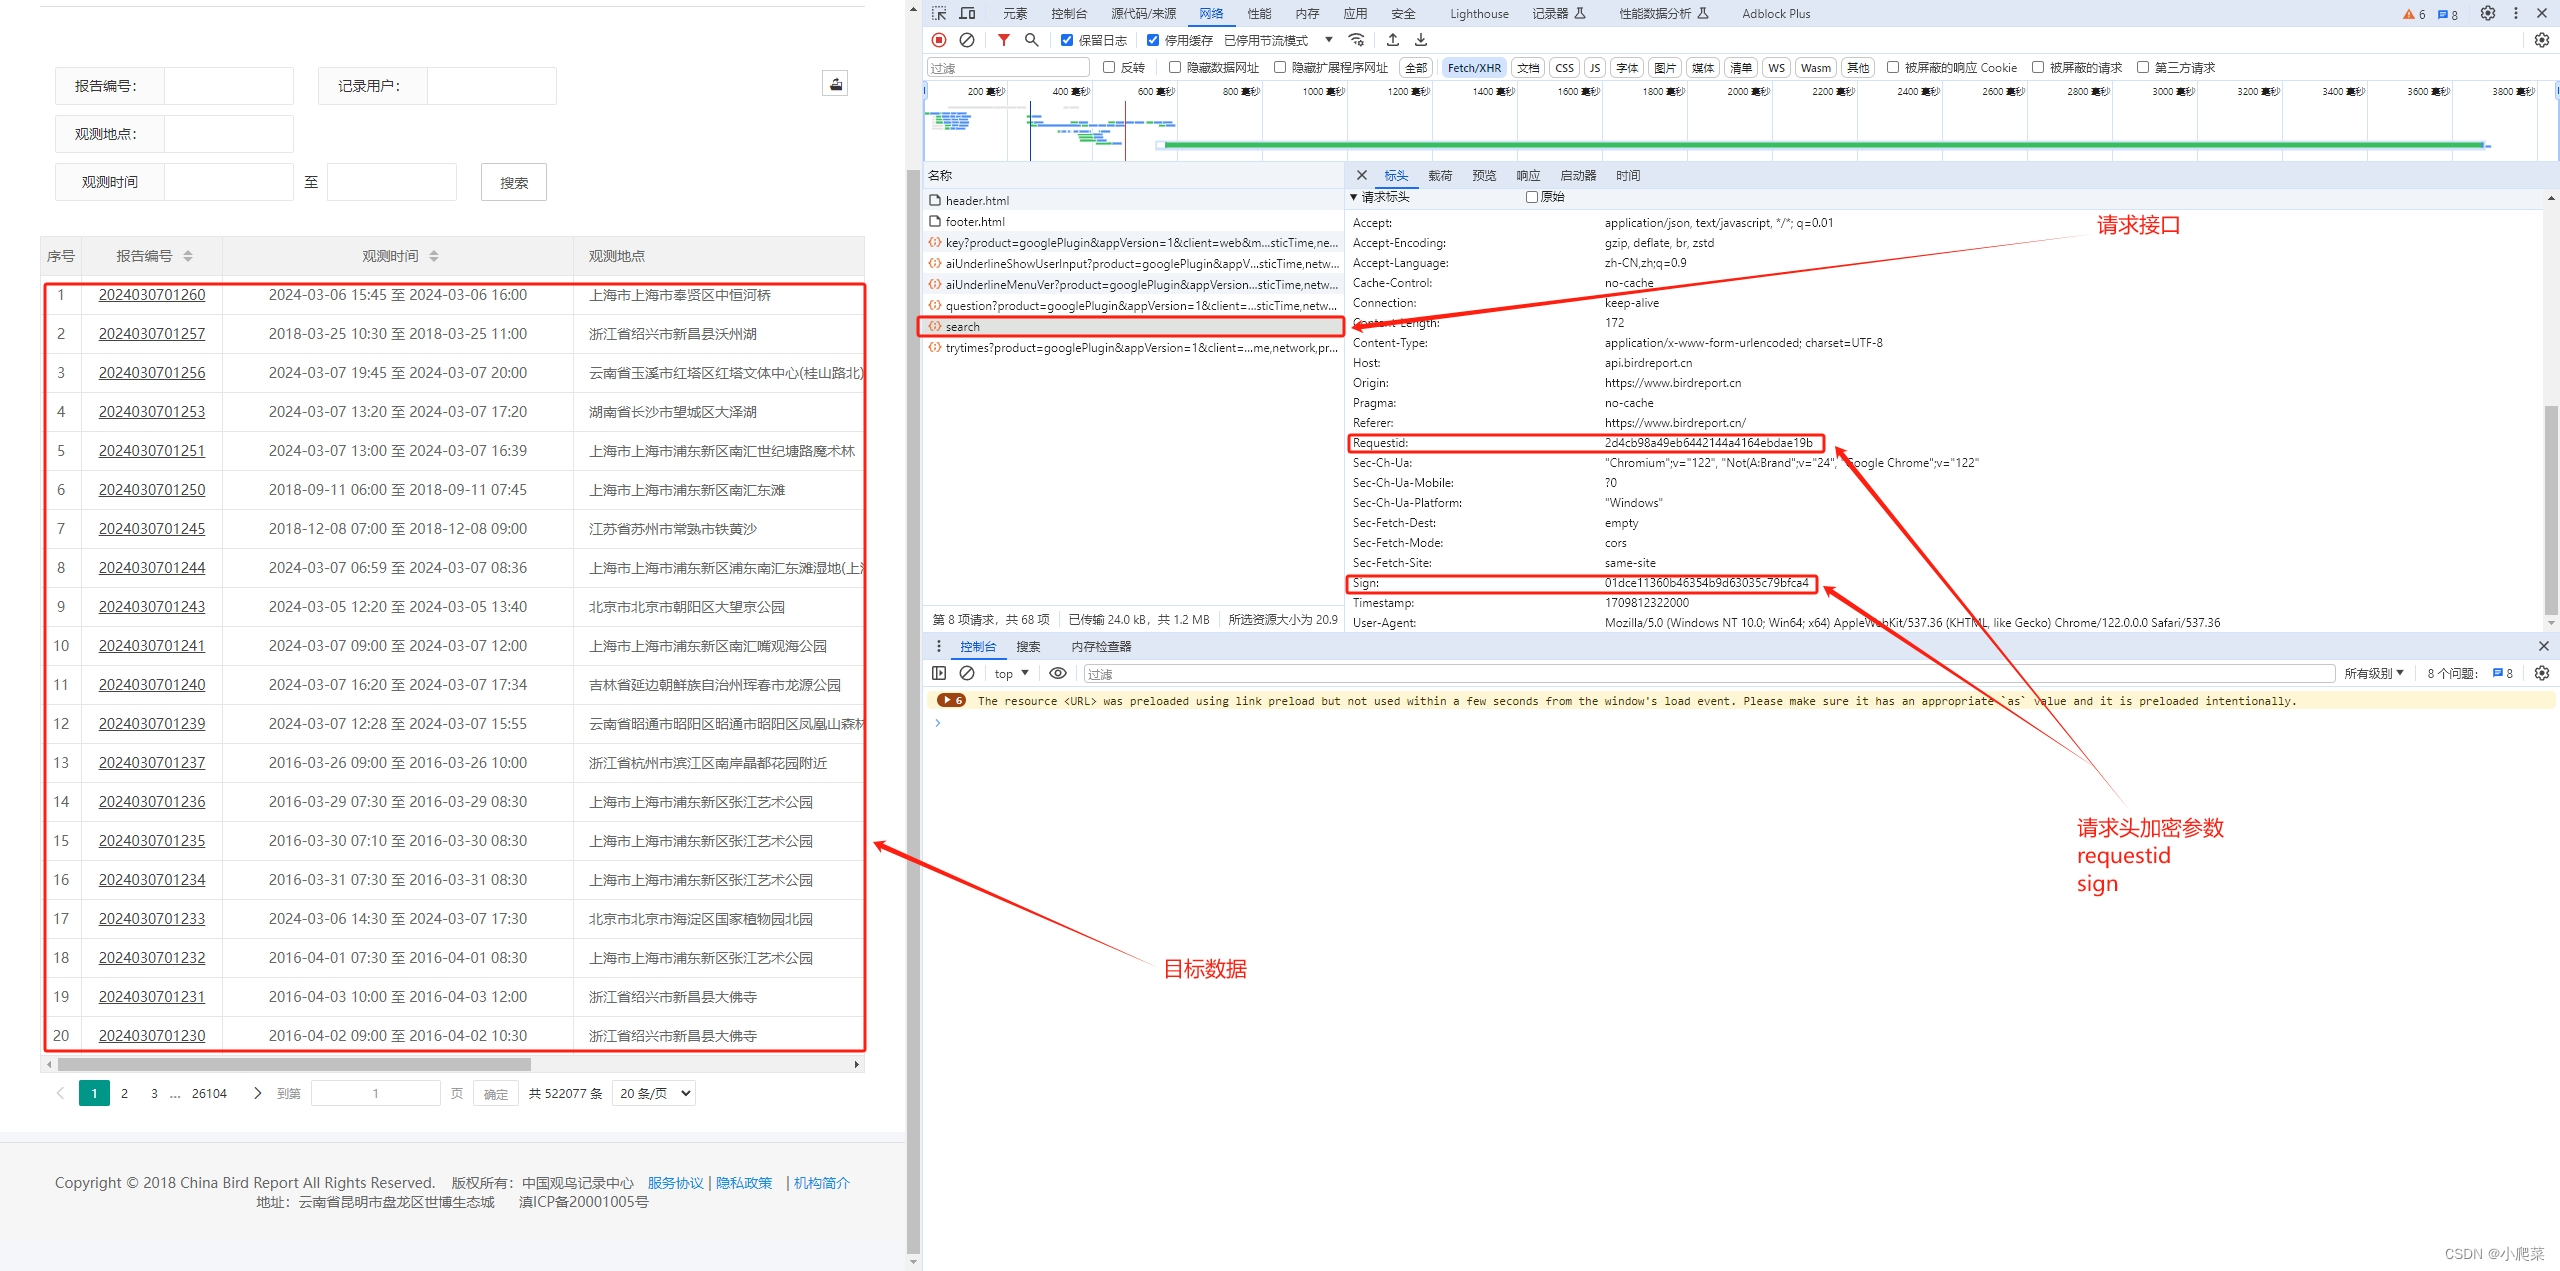Open the 20 条/页 page size dropdown
The height and width of the screenshot is (1271, 2560).
[654, 1093]
